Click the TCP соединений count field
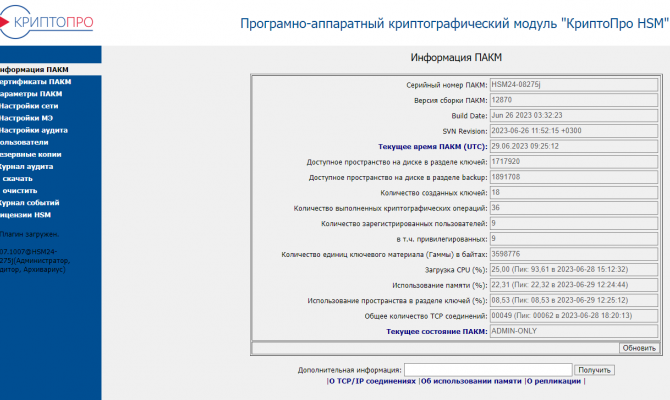670x400 pixels. [574, 315]
